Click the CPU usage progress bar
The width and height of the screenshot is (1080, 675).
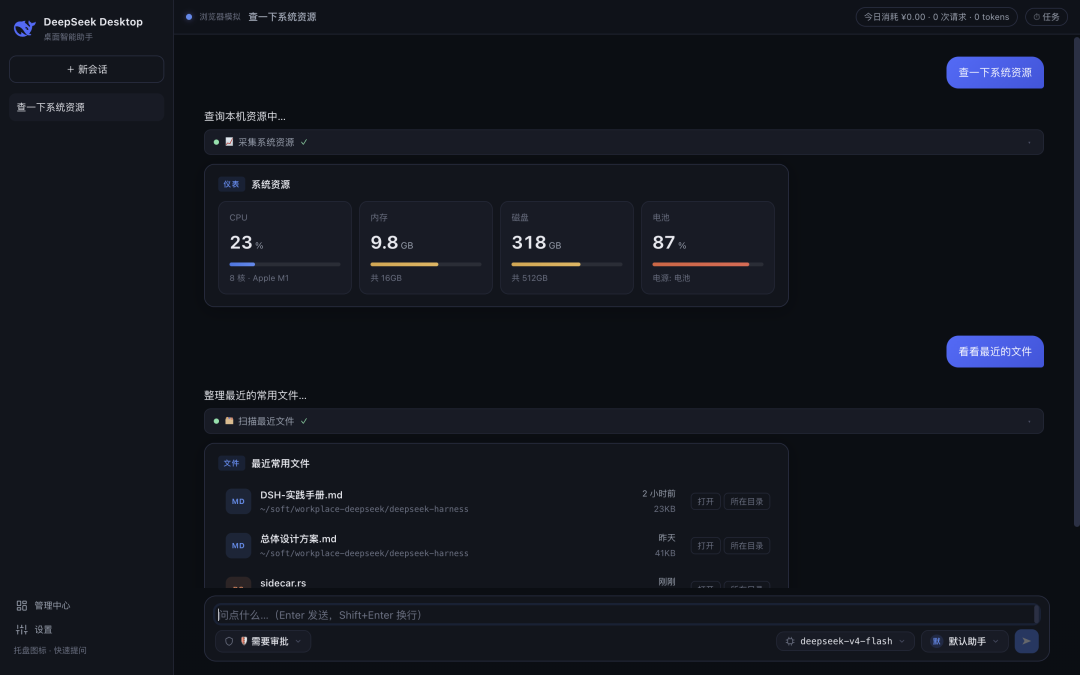284,264
